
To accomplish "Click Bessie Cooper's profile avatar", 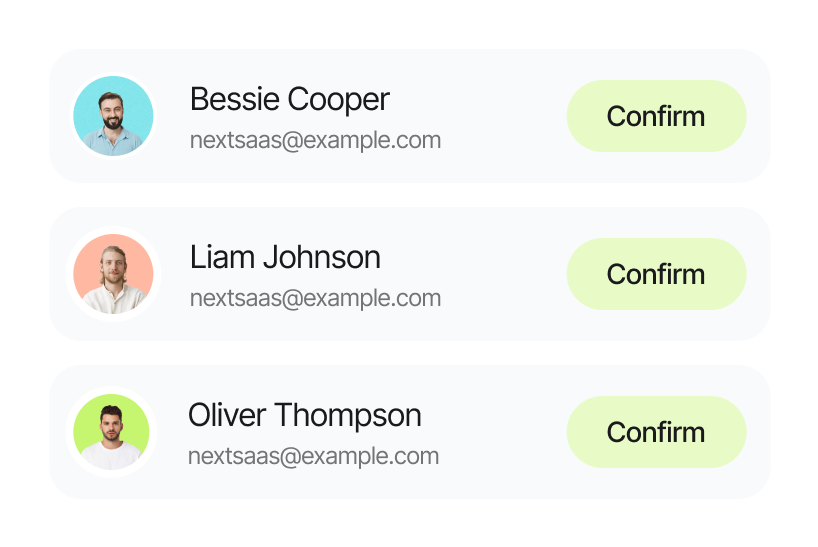I will click(113, 116).
